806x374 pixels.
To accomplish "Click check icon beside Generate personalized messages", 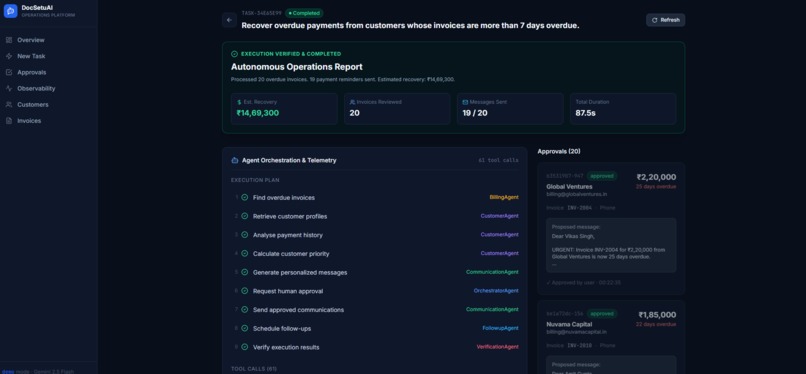I will [x=245, y=272].
